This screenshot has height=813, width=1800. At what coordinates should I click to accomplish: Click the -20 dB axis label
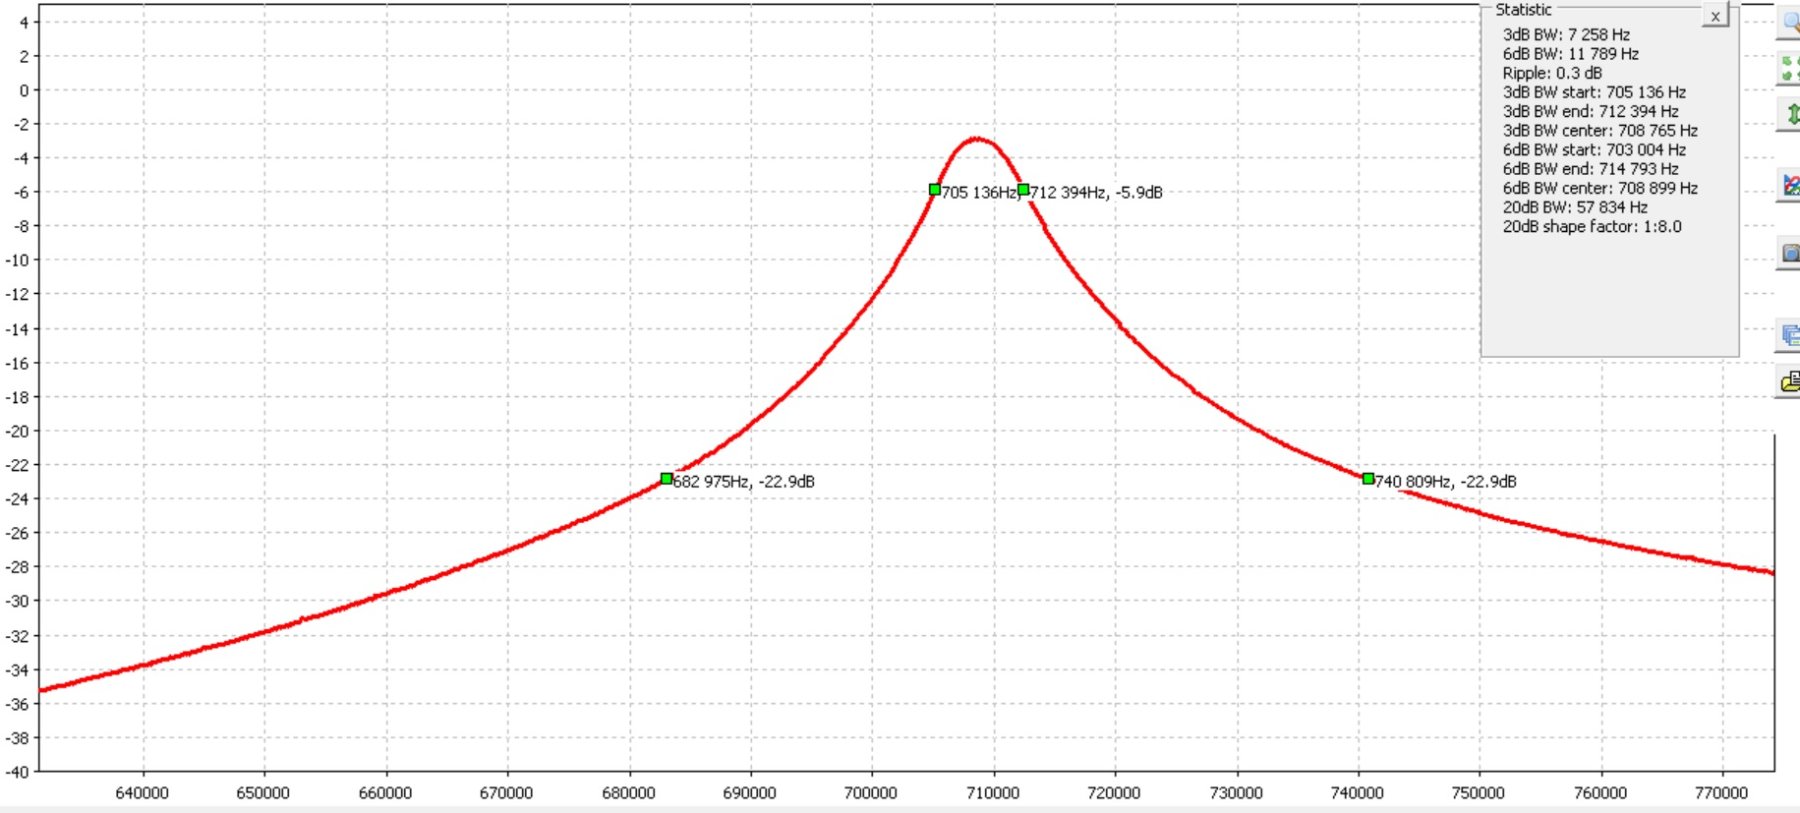click(x=17, y=431)
